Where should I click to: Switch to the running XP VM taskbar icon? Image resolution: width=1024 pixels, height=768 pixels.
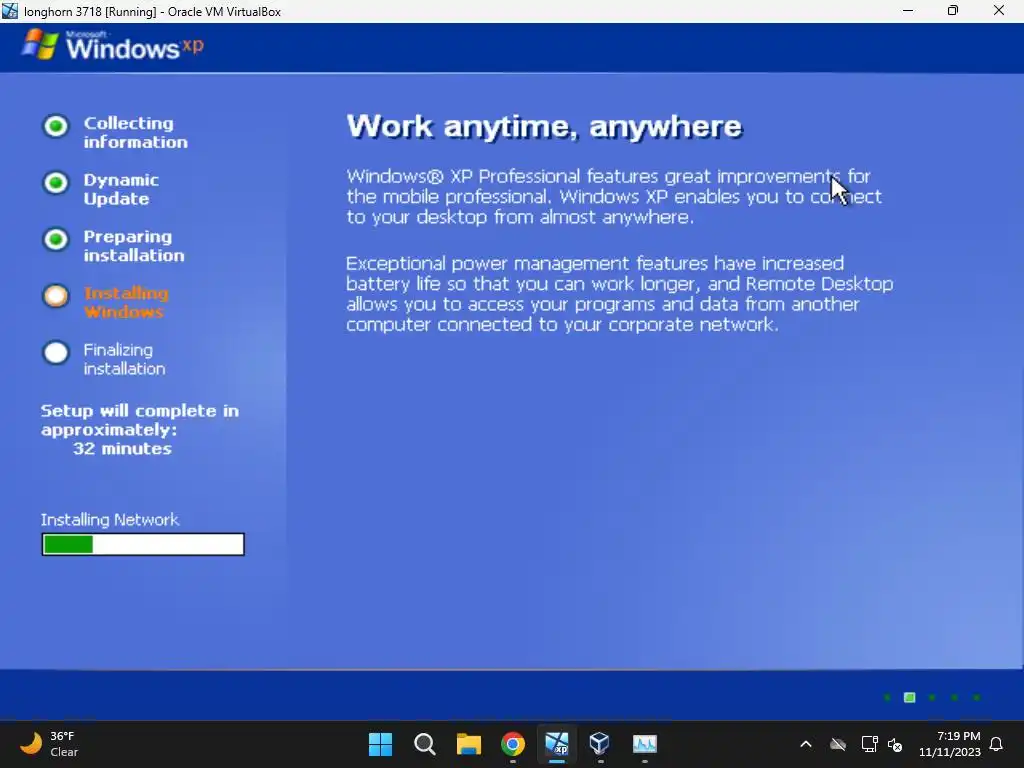point(556,744)
